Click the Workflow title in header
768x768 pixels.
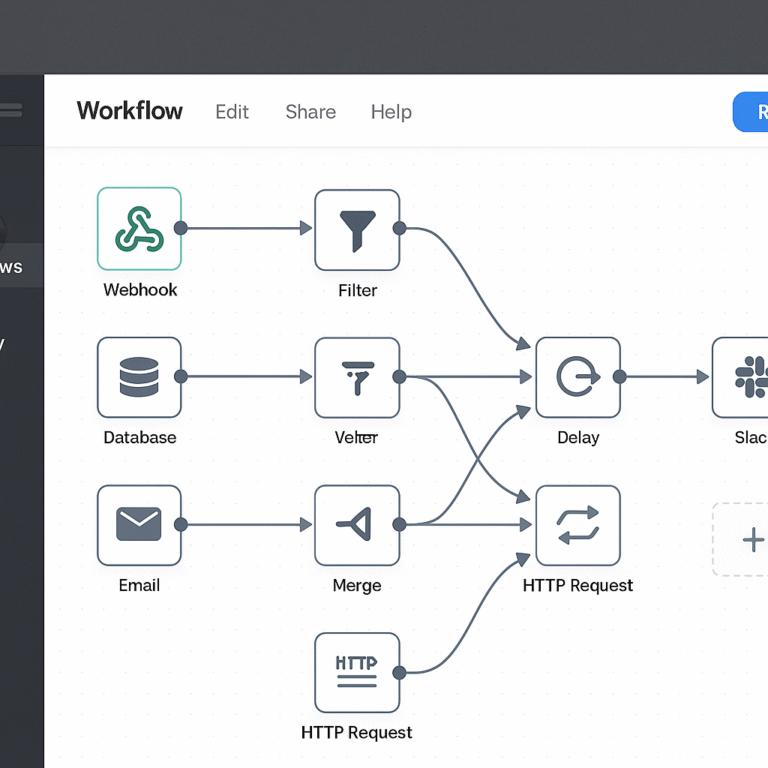click(x=130, y=111)
